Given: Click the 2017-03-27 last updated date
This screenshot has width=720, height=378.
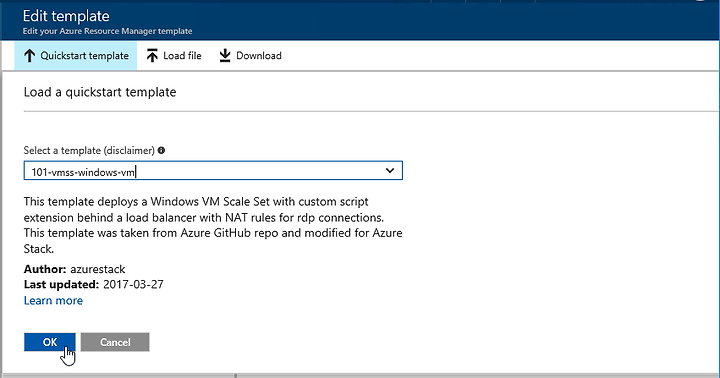Looking at the screenshot, I should (x=133, y=284).
